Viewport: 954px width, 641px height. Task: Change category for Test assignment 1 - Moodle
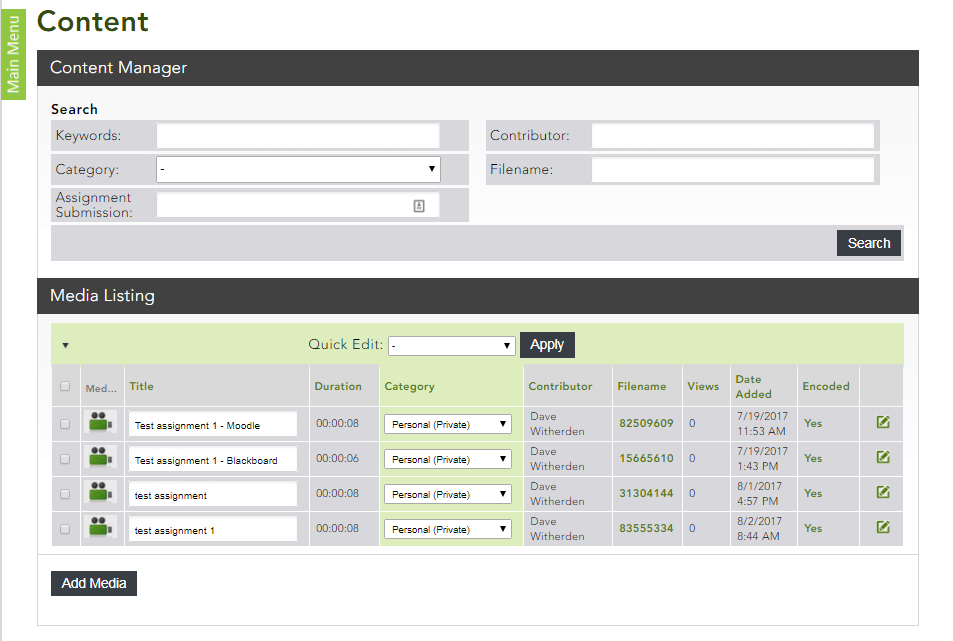coord(448,424)
